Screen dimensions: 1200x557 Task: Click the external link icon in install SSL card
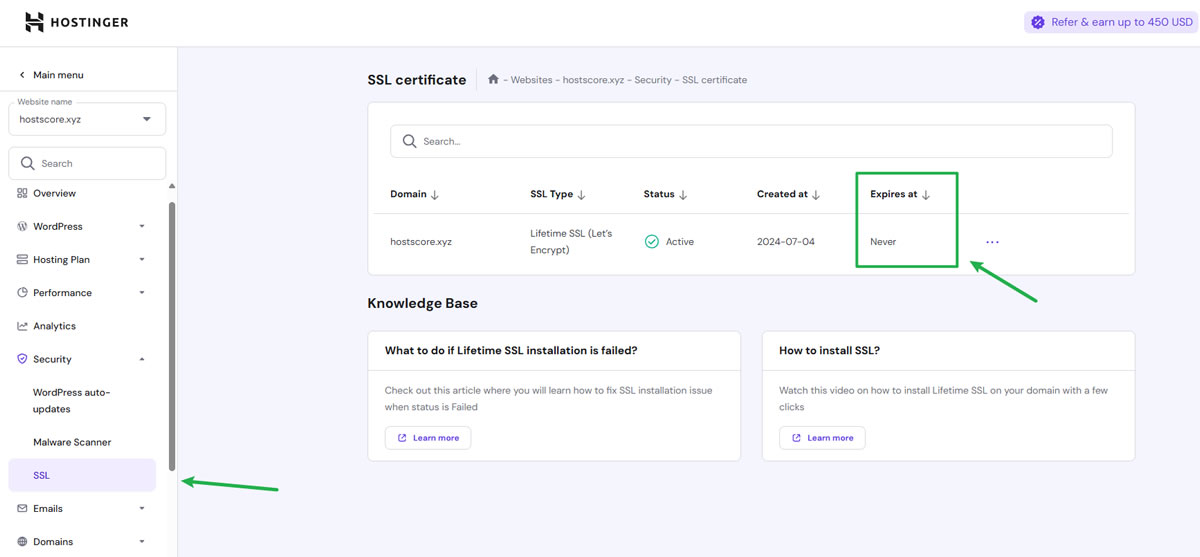coord(797,438)
